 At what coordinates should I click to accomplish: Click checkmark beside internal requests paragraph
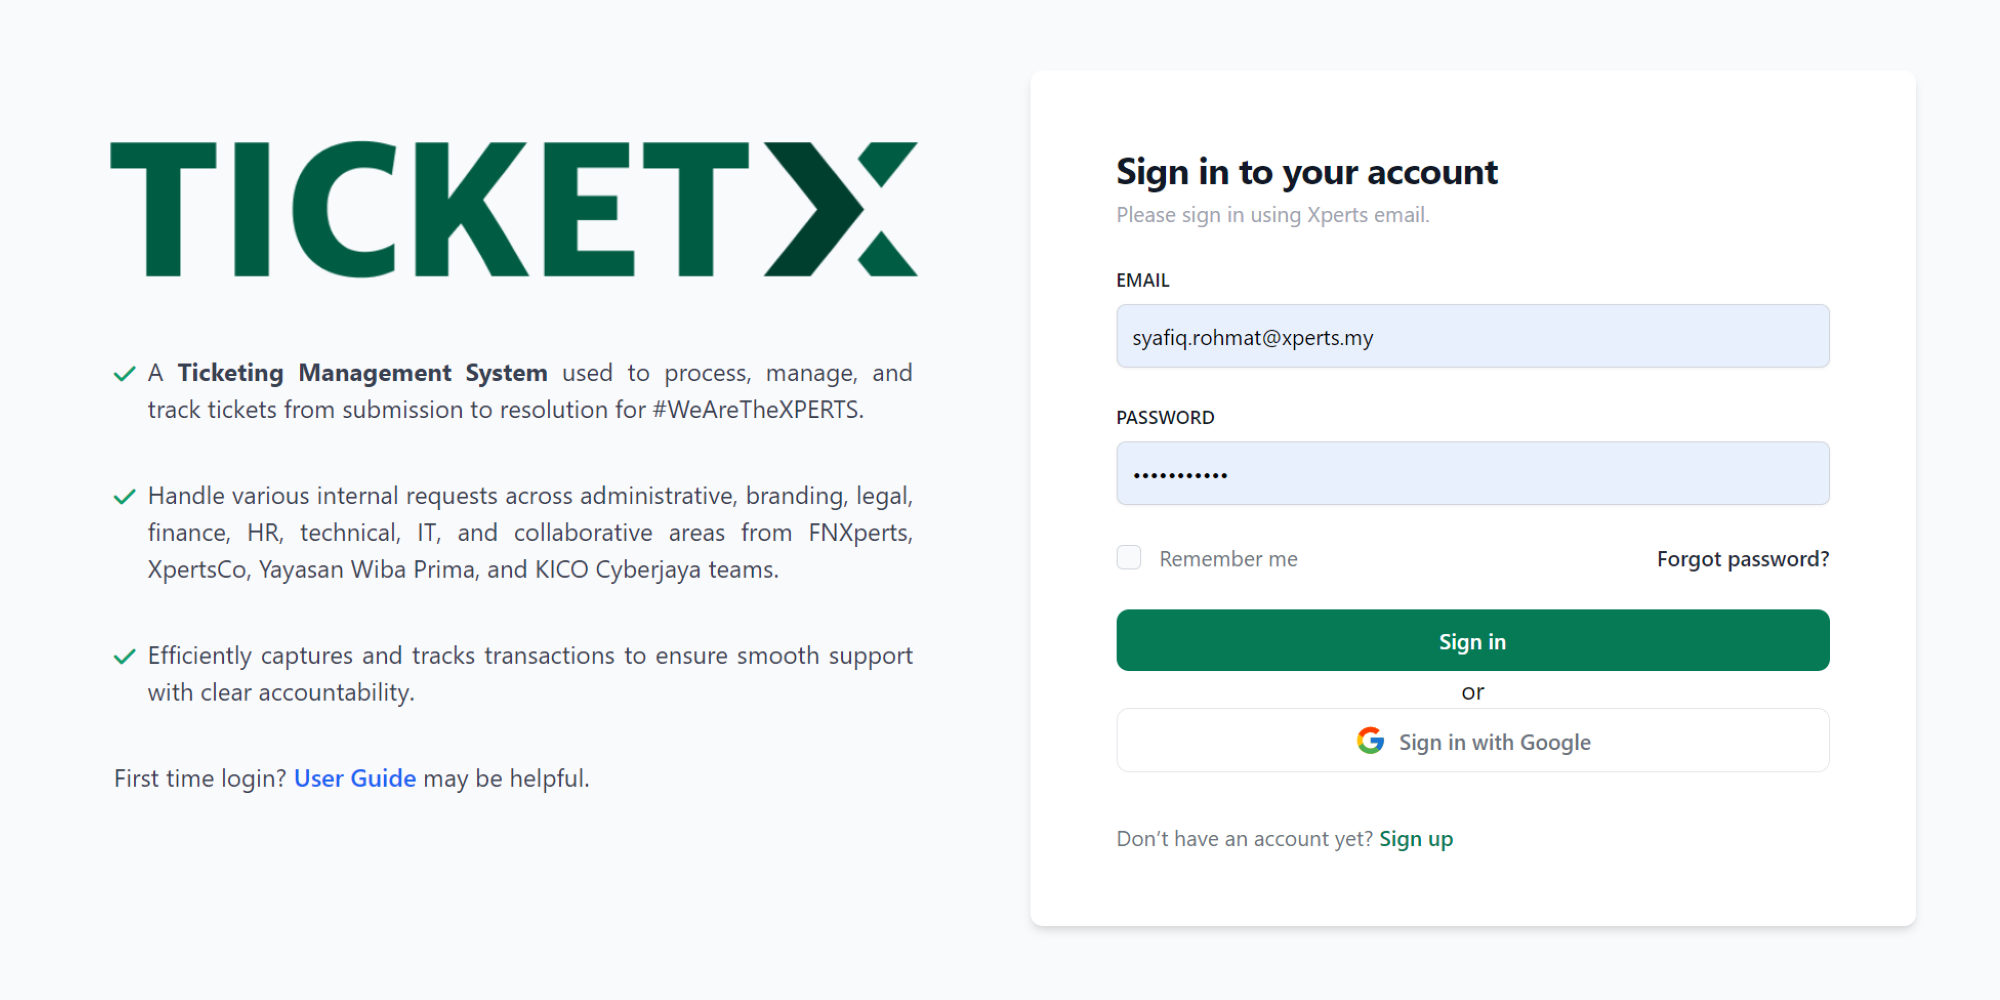125,497
